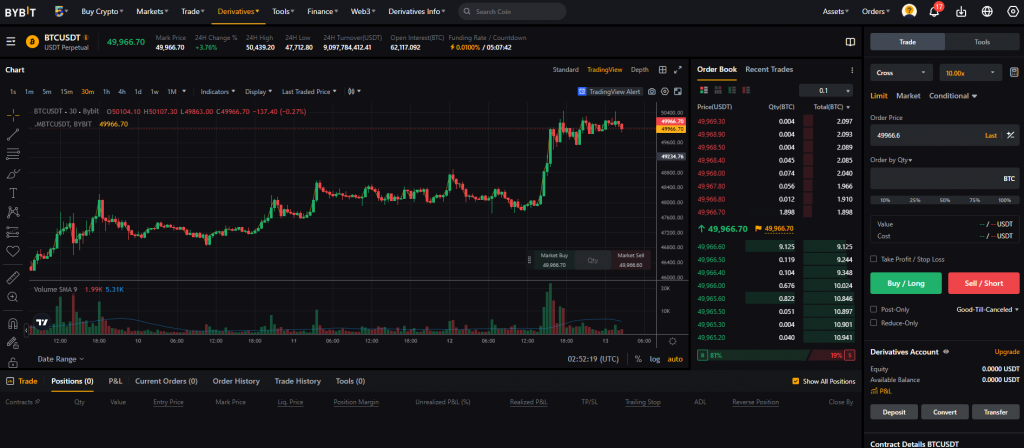Select the text annotation tool
This screenshot has height=448, width=1024.
(x=12, y=193)
